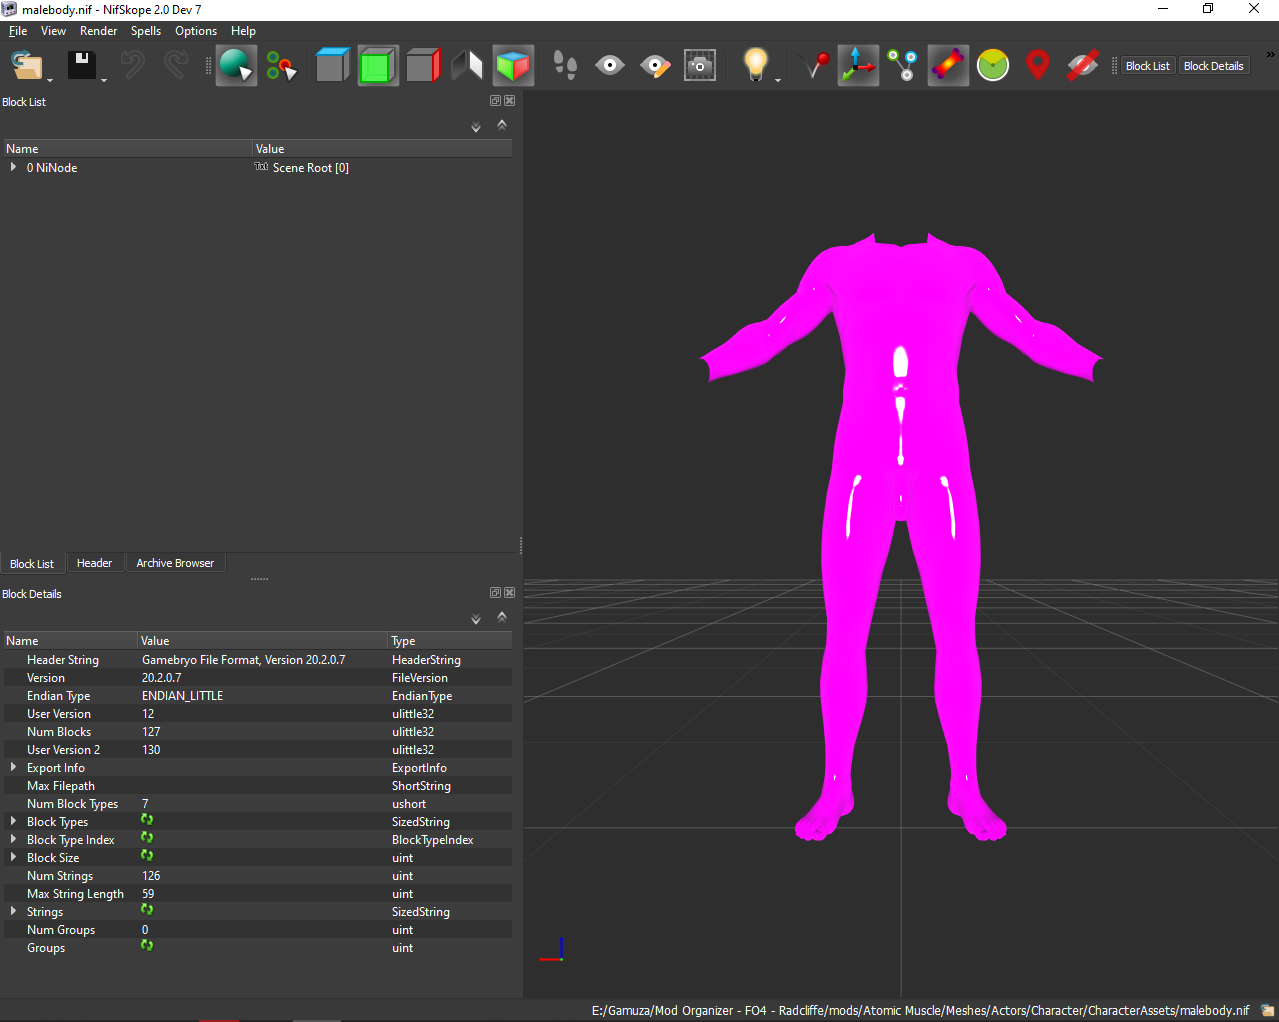The width and height of the screenshot is (1279, 1022).
Task: Click the Groups row refresh icon
Action: click(x=147, y=946)
